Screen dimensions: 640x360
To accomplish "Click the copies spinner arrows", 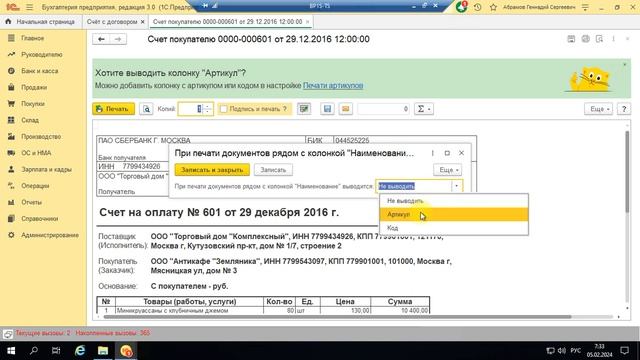I will tap(207, 109).
